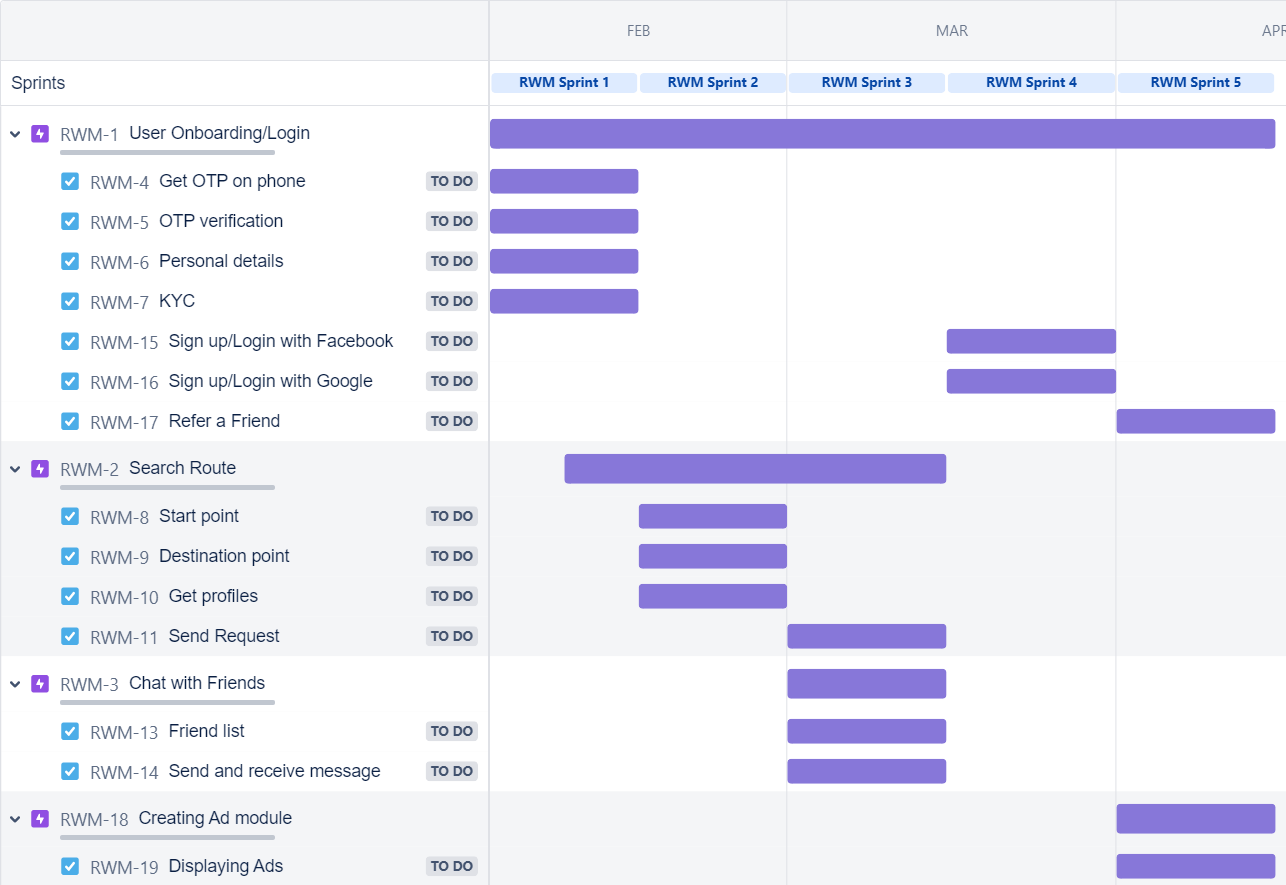
Task: Collapse the Chat with Friends epic
Action: tap(15, 683)
